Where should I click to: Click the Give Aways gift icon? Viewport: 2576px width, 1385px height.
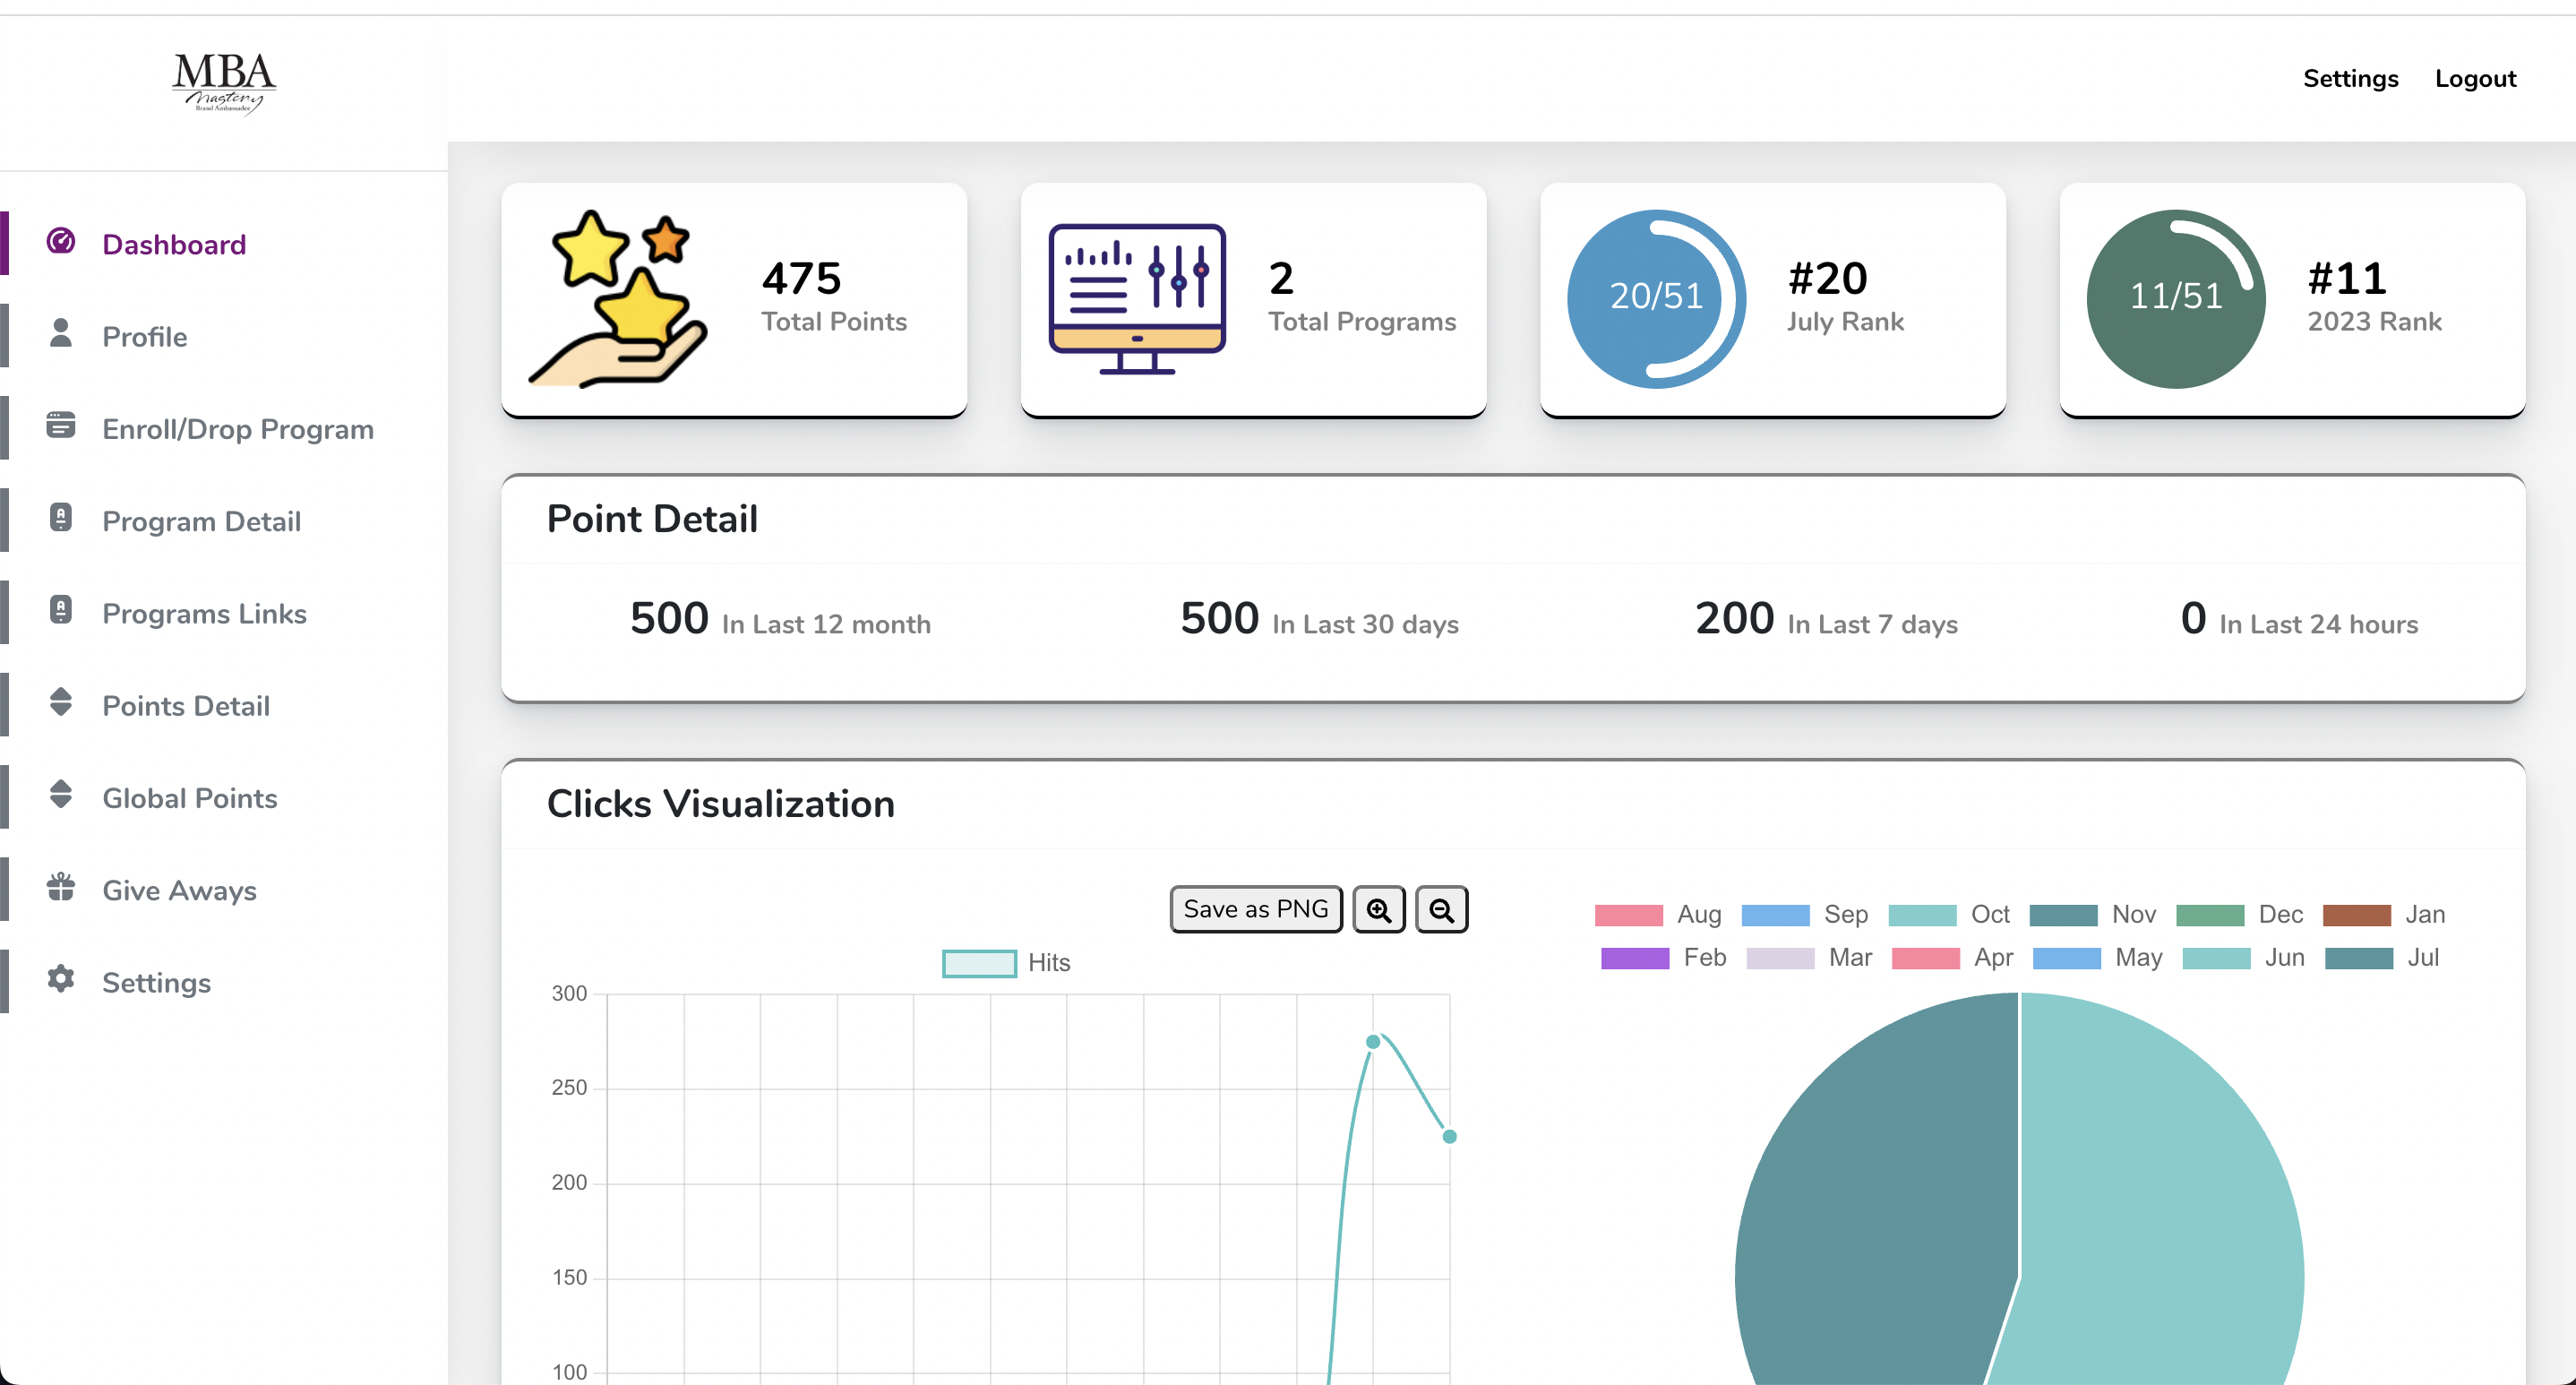pyautogui.click(x=61, y=887)
